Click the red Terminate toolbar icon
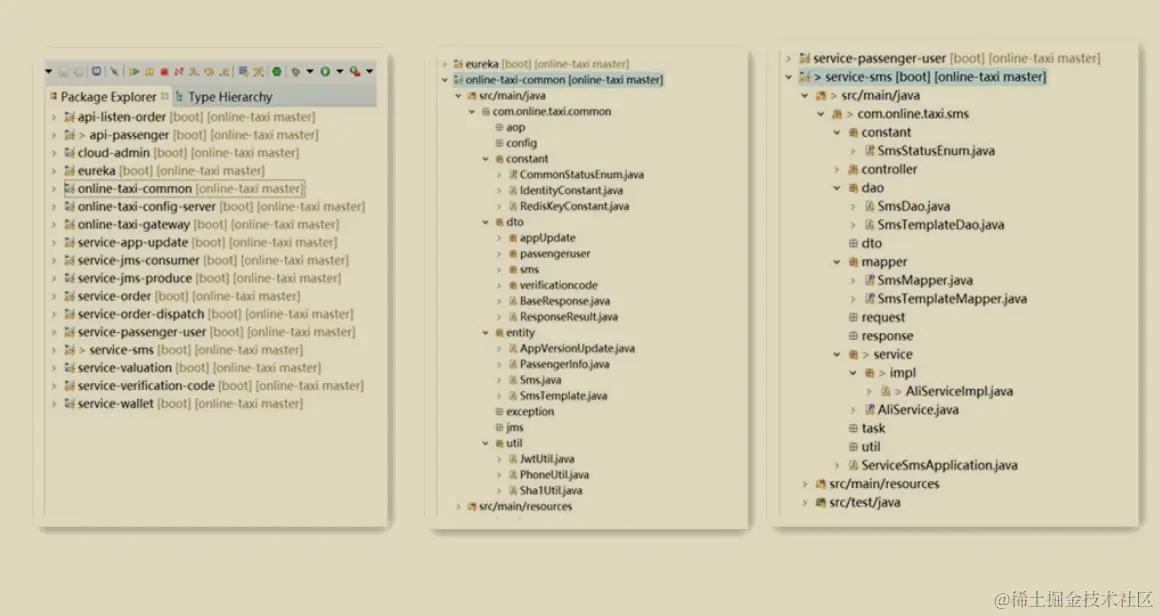Viewport: 1160px width, 616px height. point(164,72)
